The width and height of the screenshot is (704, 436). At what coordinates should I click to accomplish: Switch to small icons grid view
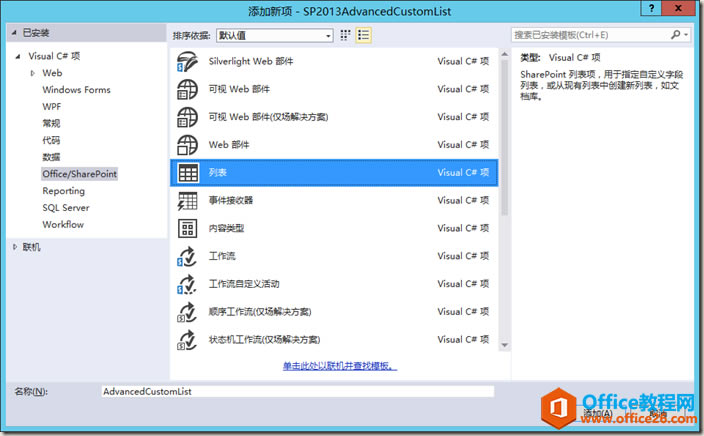click(345, 35)
